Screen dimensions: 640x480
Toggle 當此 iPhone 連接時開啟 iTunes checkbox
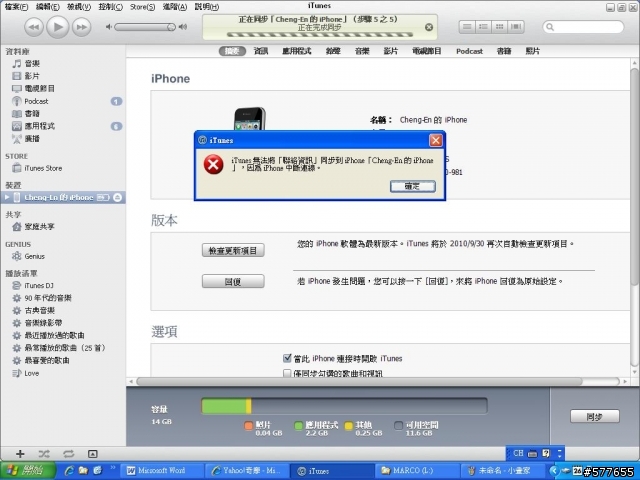(287, 358)
